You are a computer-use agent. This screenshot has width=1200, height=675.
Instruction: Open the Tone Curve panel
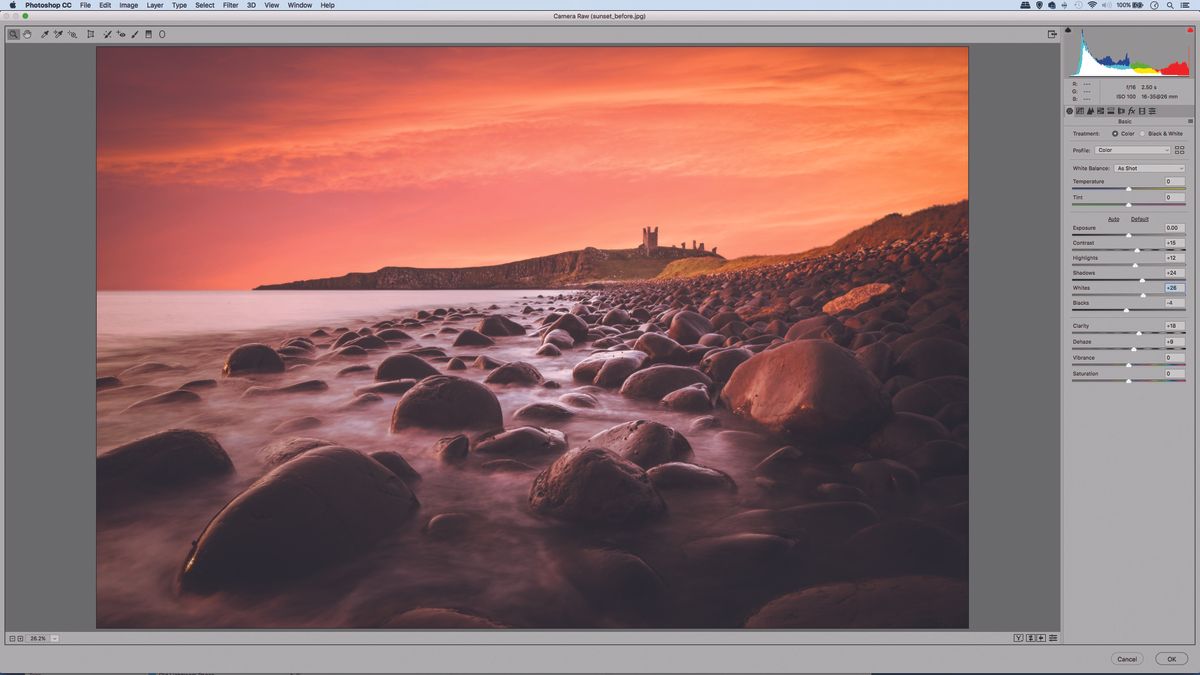pos(1080,111)
